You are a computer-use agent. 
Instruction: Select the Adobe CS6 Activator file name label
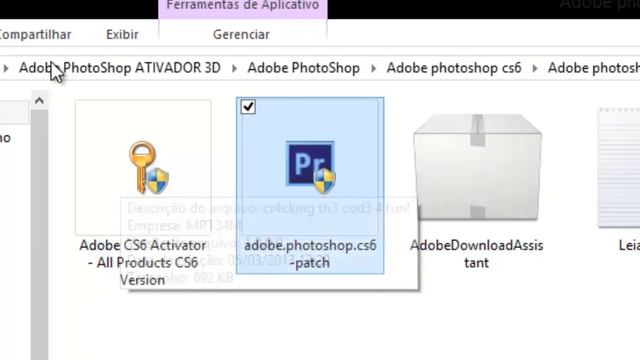point(142,262)
